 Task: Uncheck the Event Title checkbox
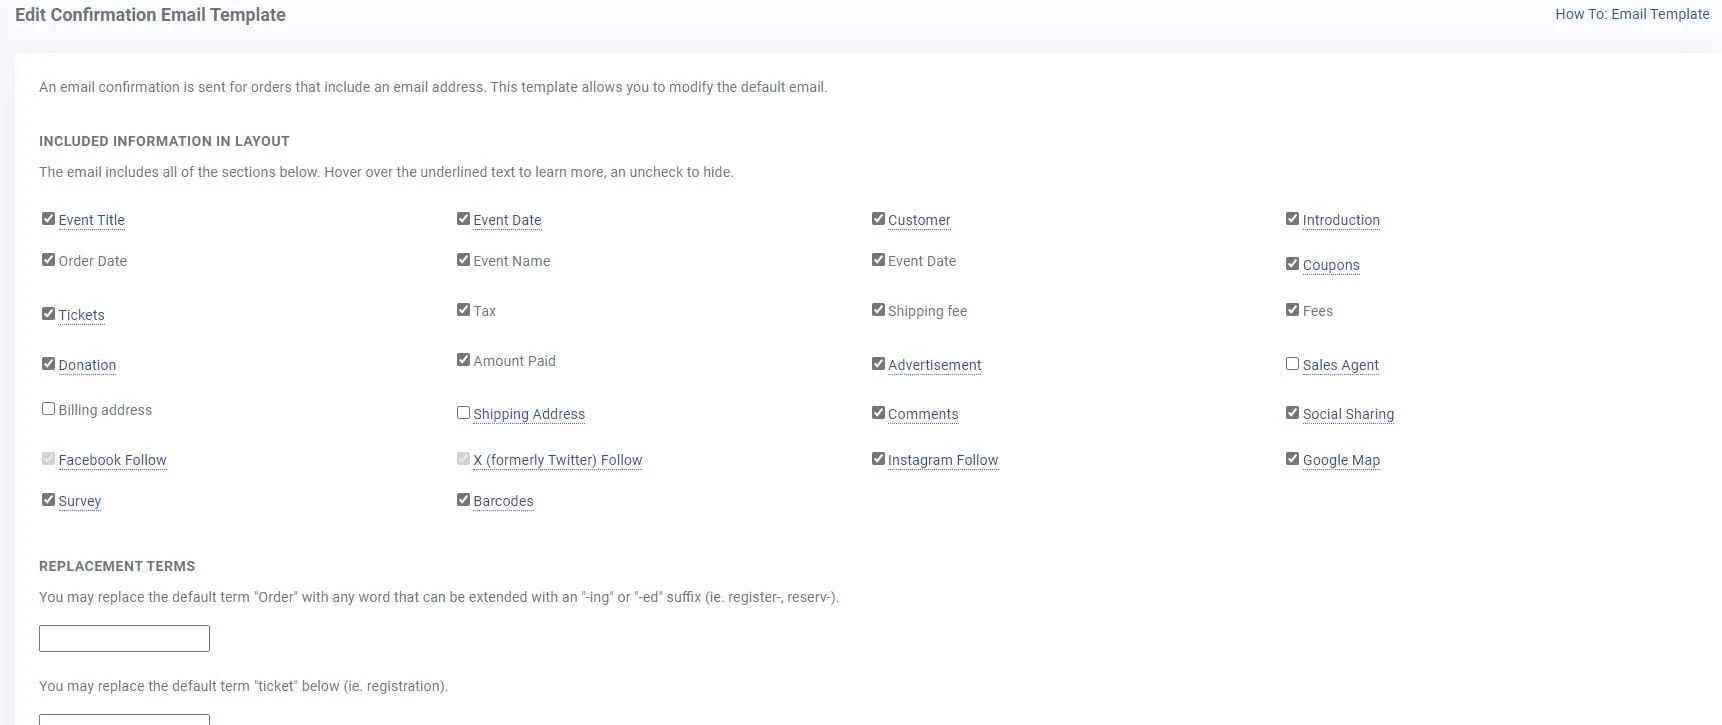tap(48, 219)
